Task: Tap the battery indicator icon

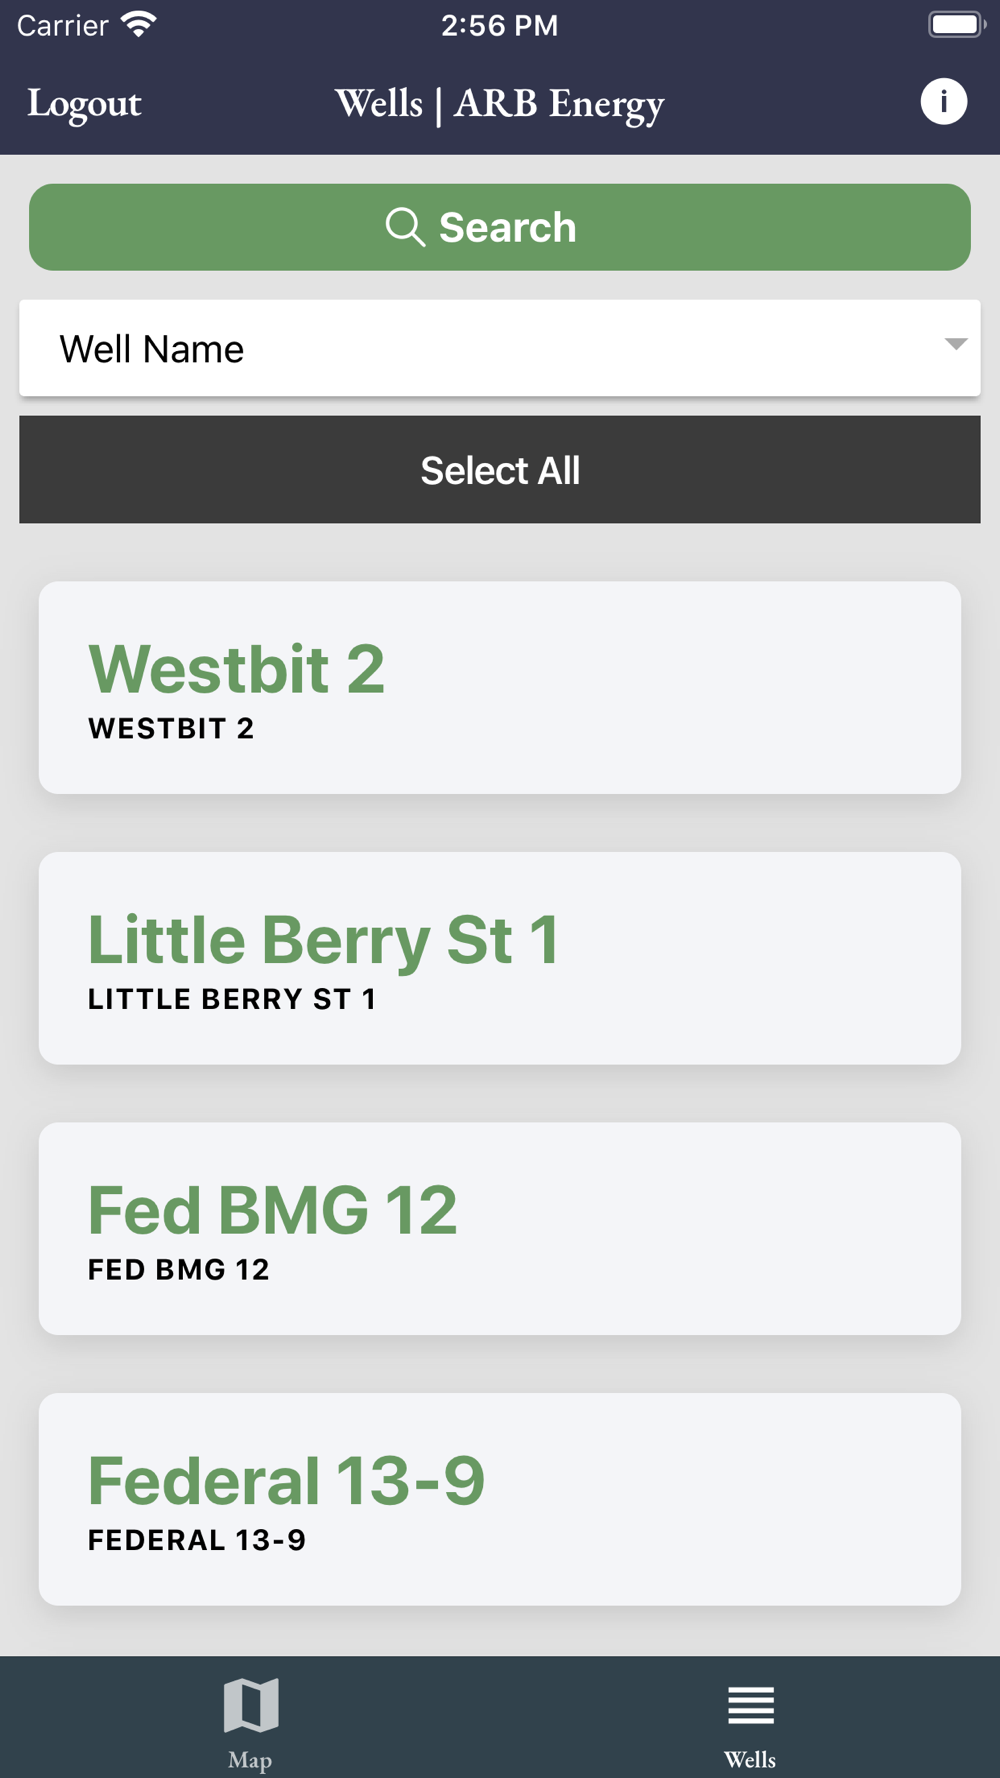Action: [x=957, y=24]
